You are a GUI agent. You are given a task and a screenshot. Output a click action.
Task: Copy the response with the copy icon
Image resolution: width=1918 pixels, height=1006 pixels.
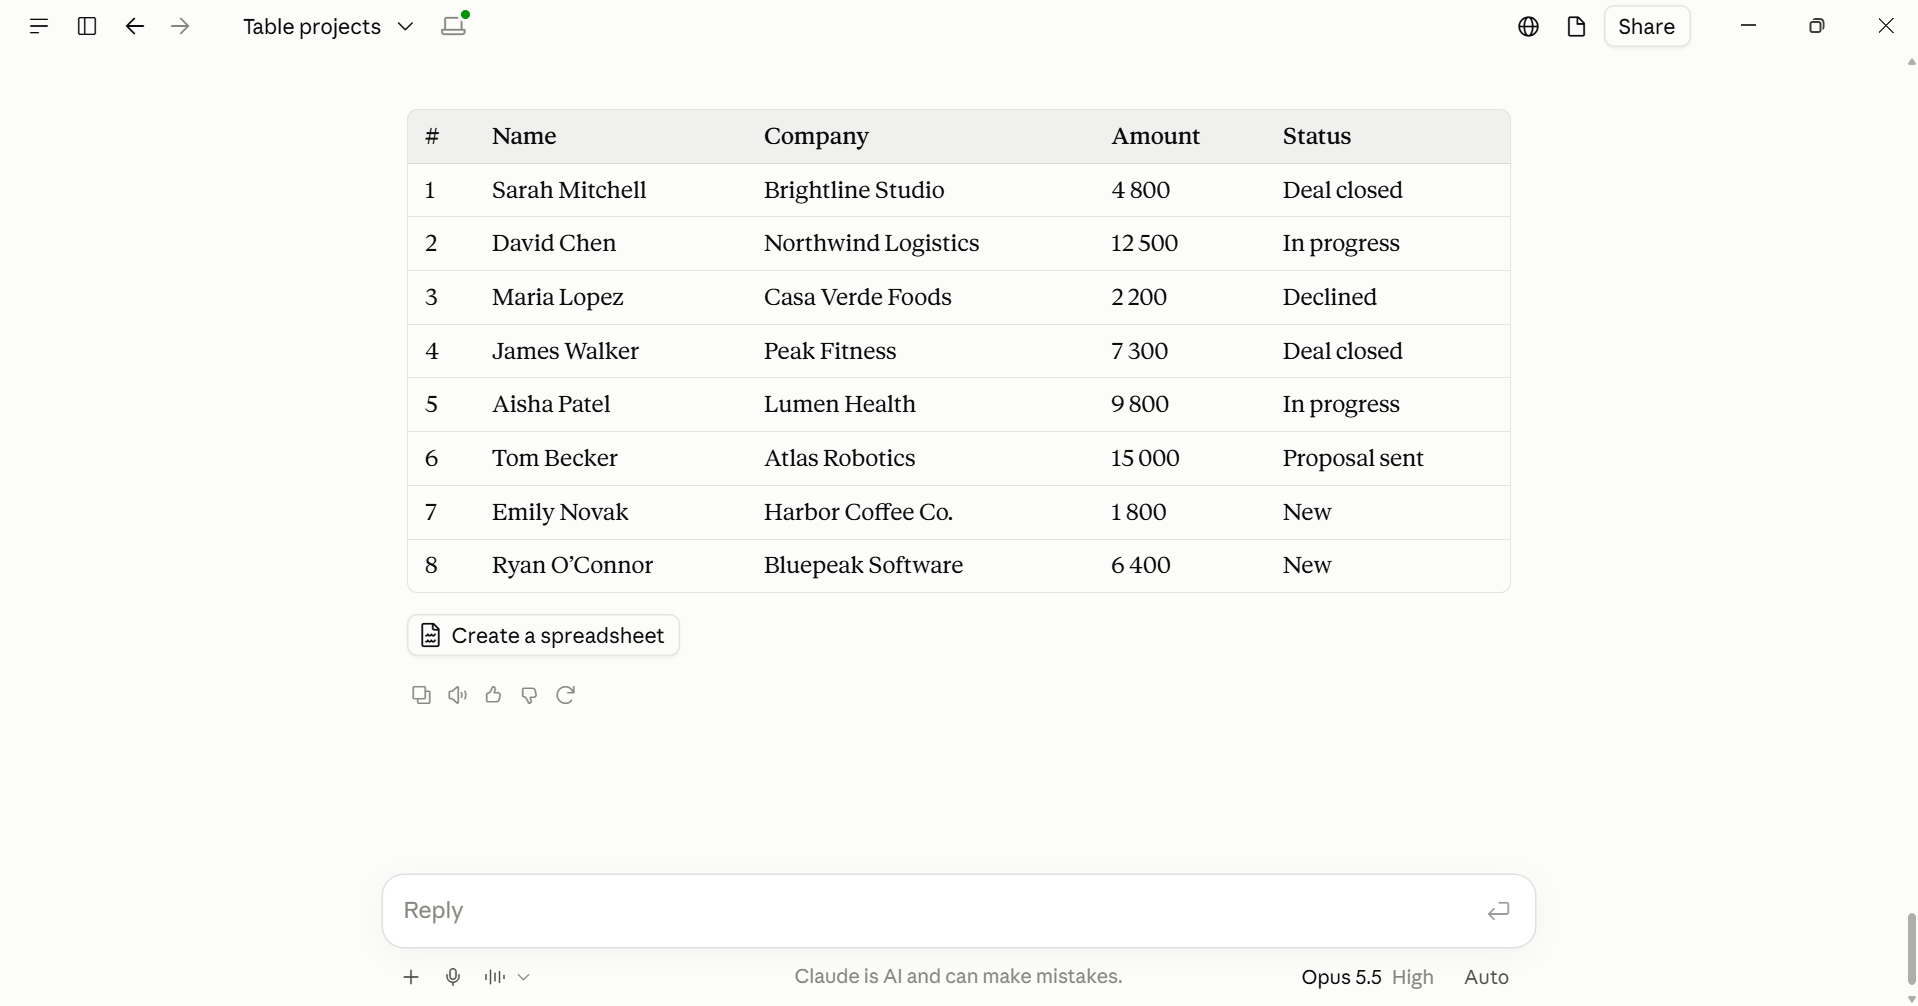pyautogui.click(x=421, y=695)
